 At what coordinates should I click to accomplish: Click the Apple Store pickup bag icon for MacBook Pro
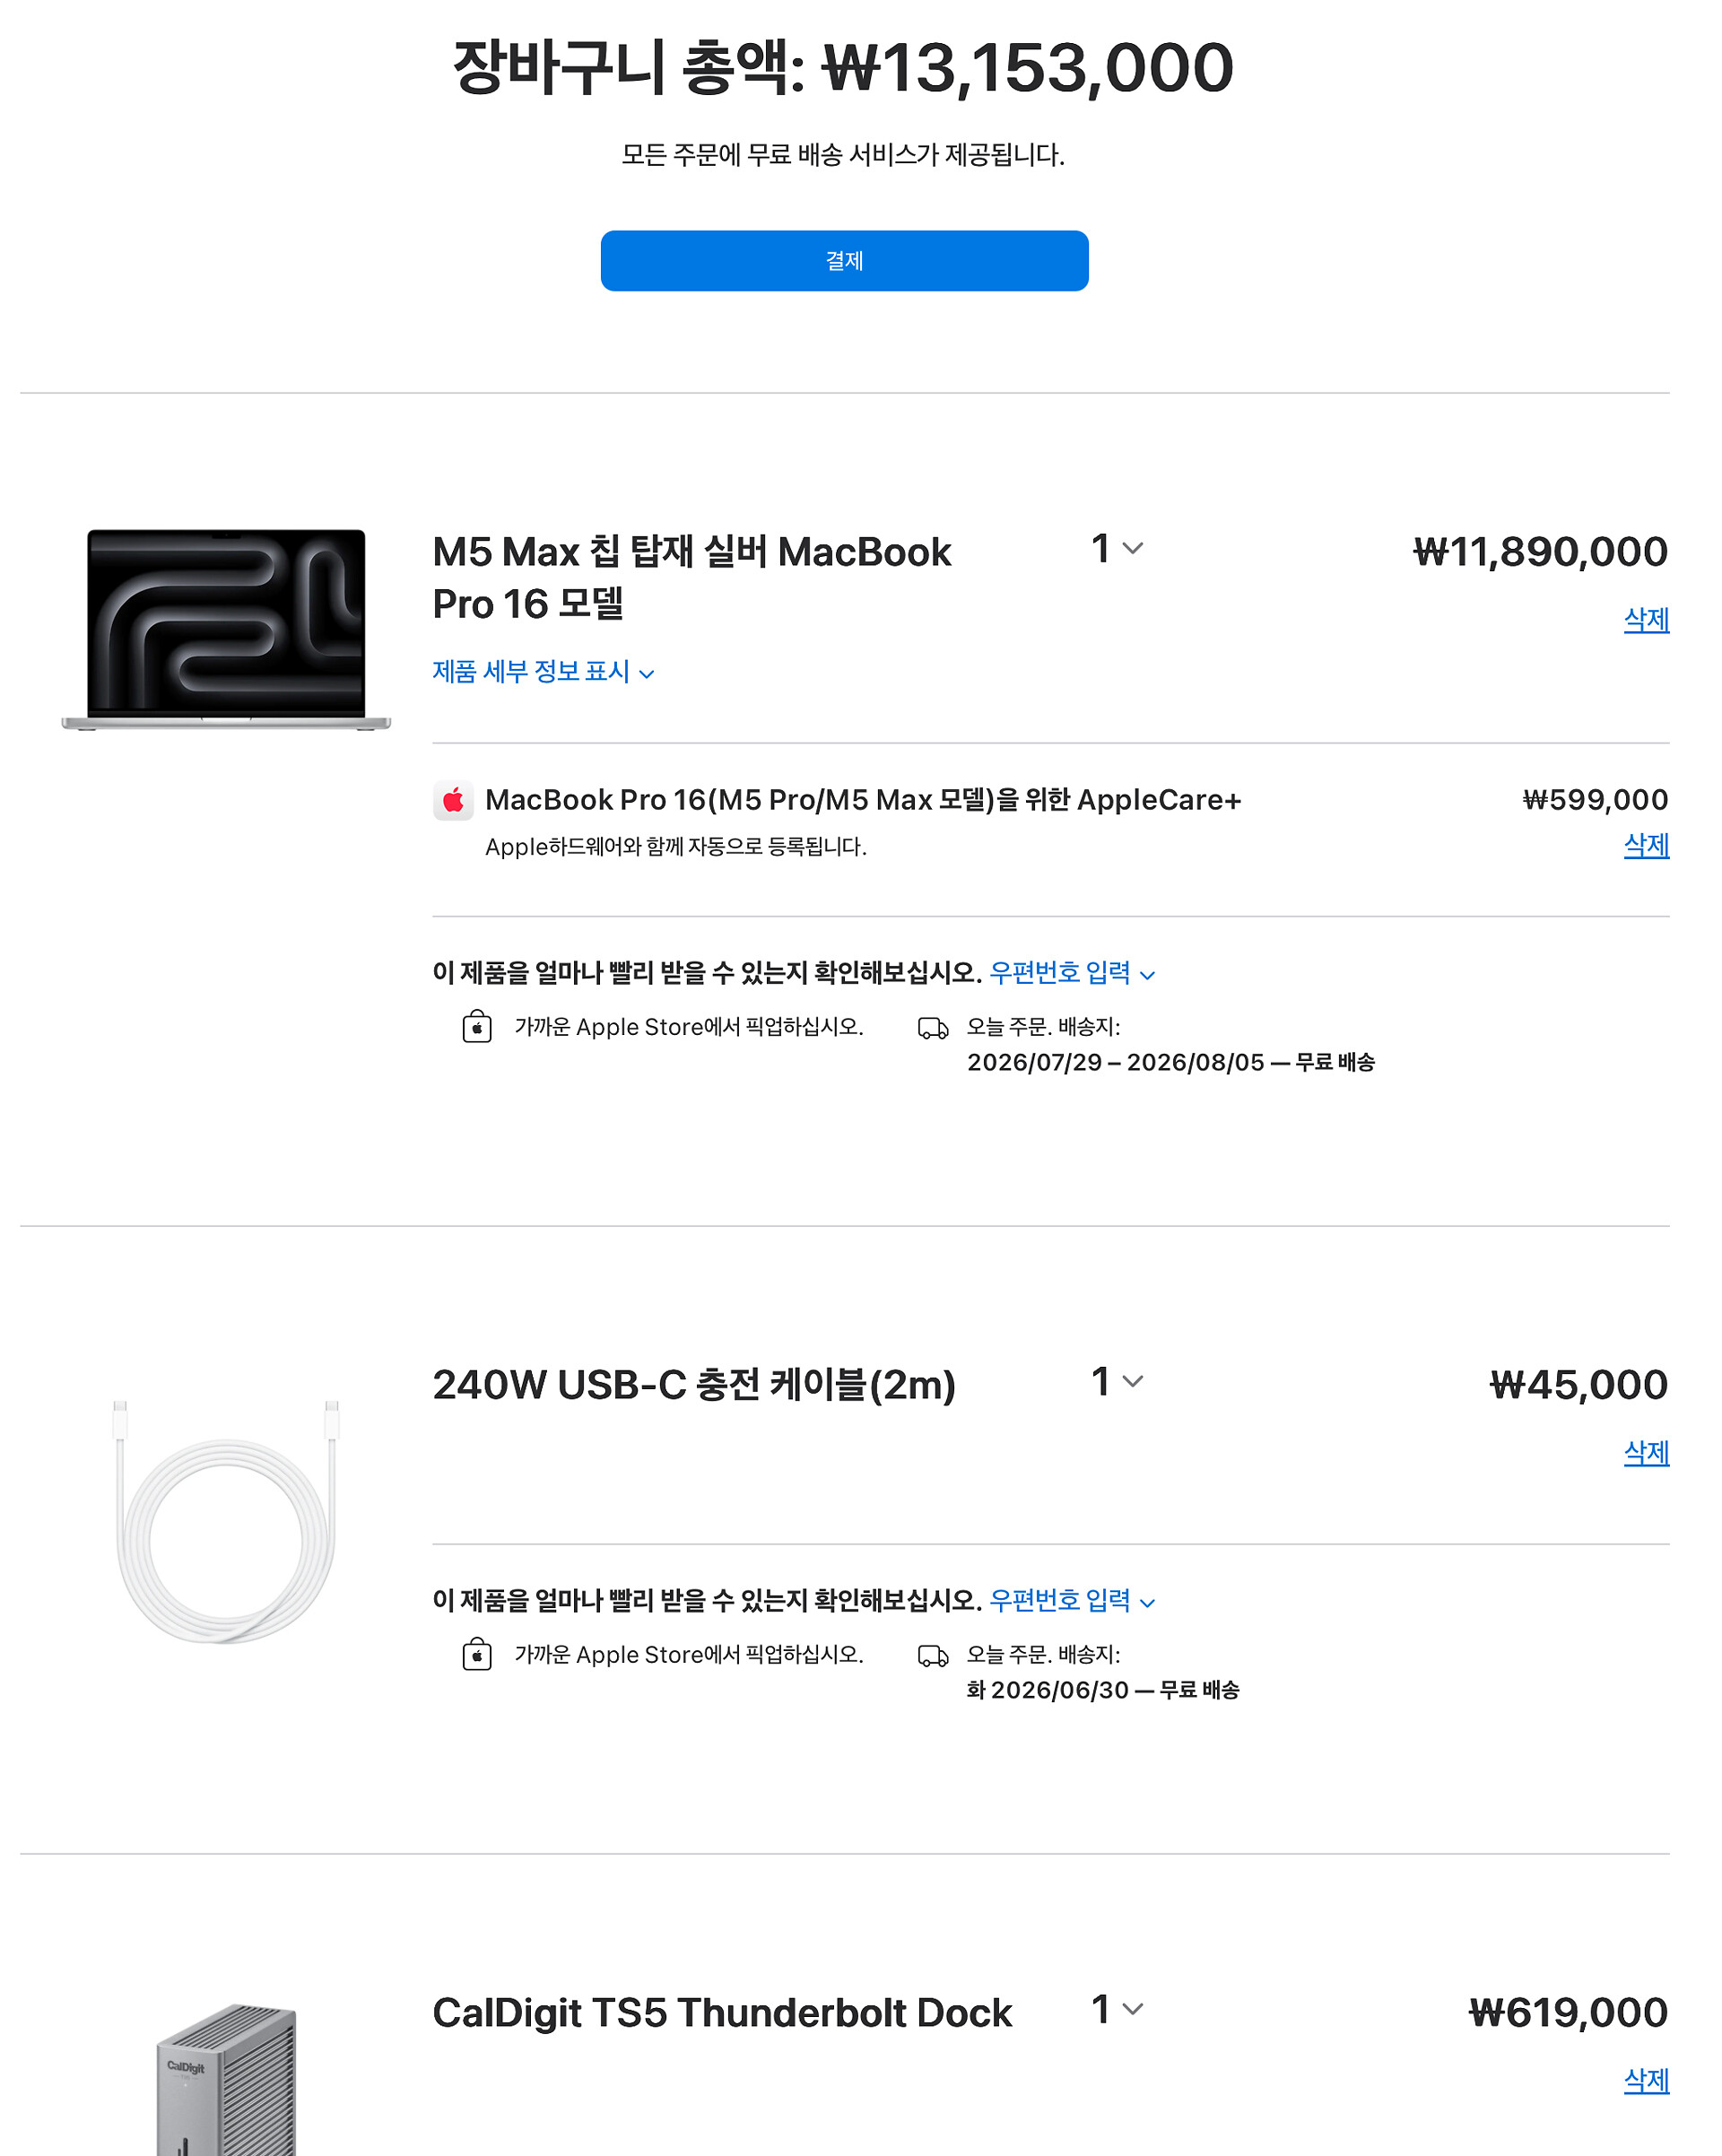point(477,1027)
